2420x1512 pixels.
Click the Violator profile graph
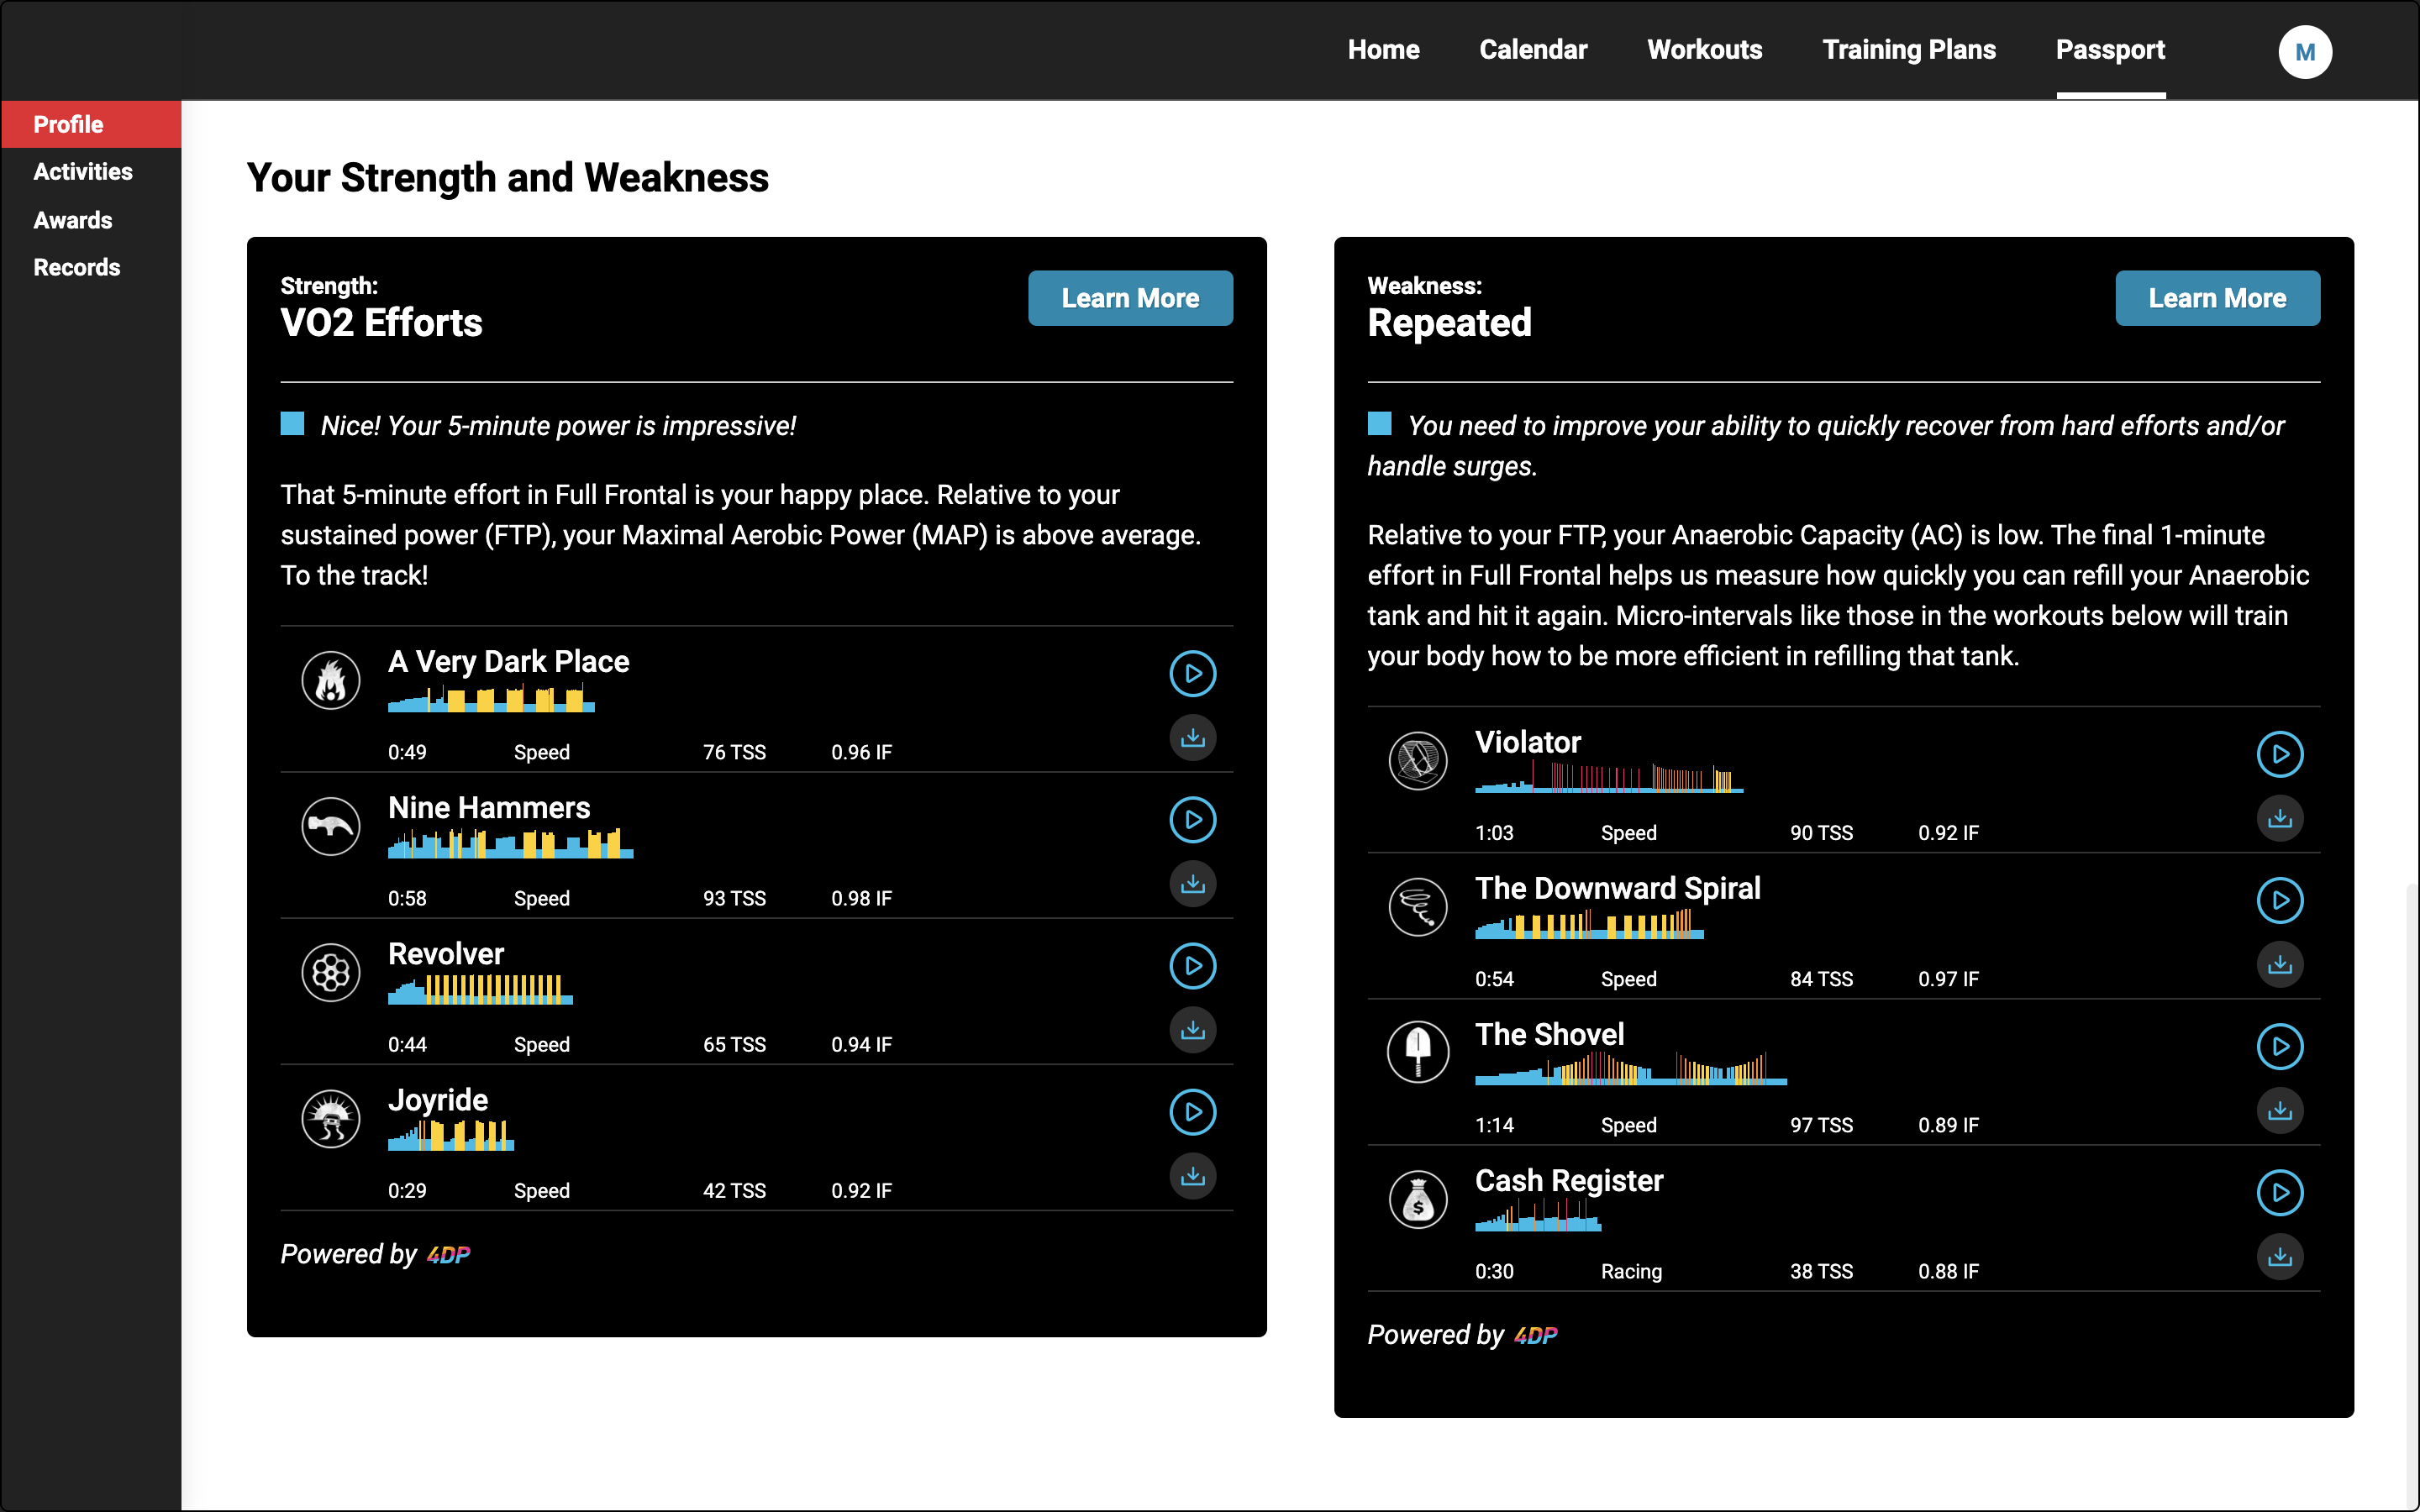point(1609,777)
